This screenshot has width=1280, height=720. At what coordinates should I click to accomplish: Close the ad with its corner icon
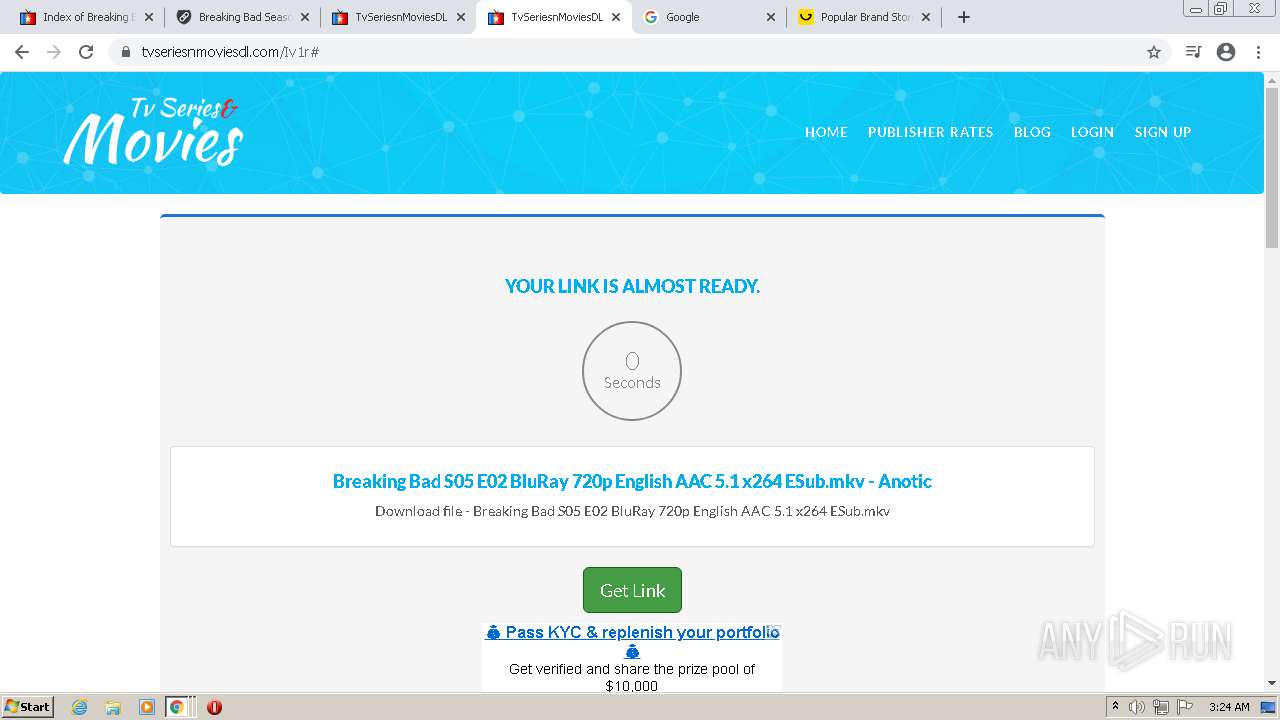click(x=773, y=632)
